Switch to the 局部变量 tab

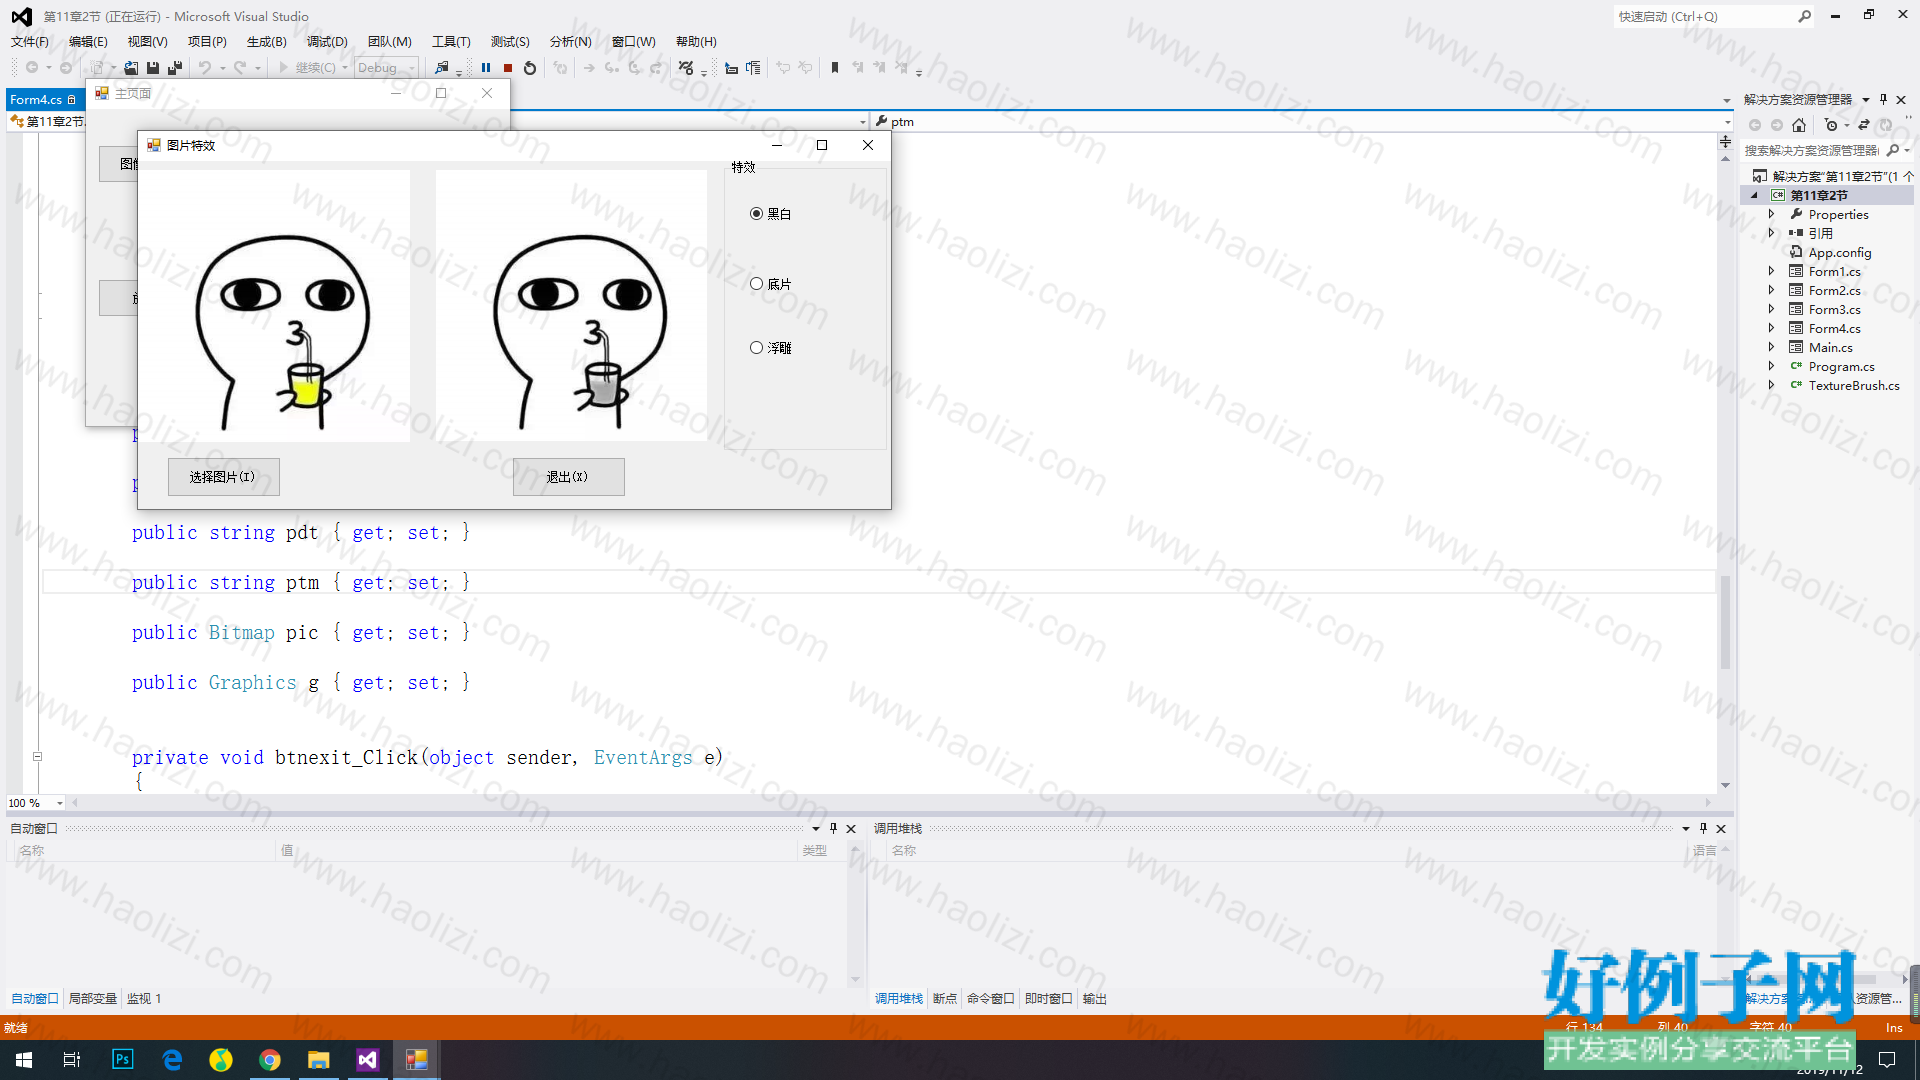[93, 998]
